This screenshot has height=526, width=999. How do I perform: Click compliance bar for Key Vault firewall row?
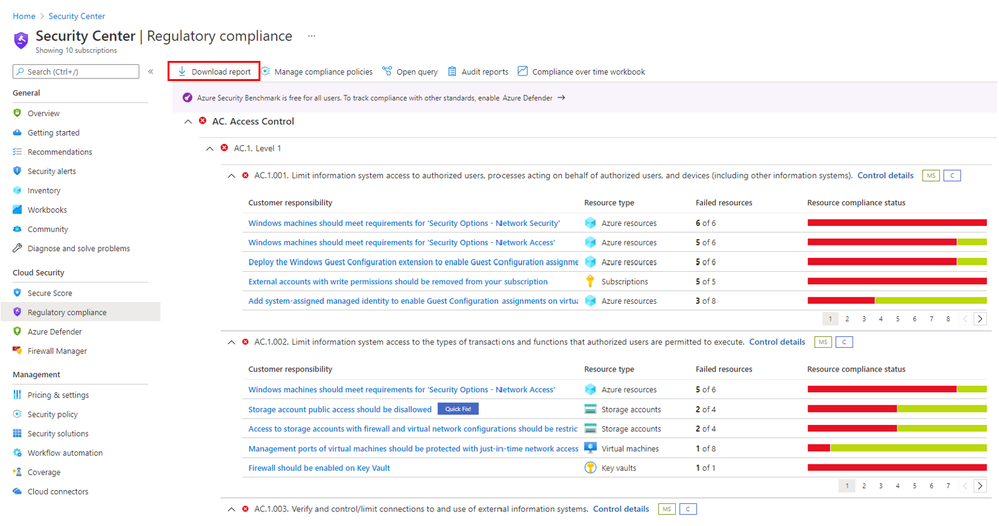coord(897,468)
